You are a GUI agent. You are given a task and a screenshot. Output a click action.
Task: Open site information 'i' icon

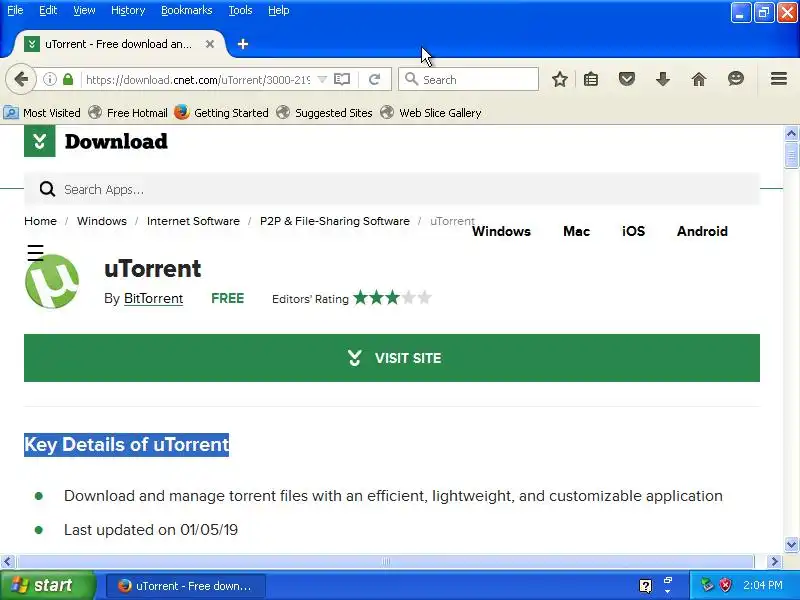(x=49, y=79)
